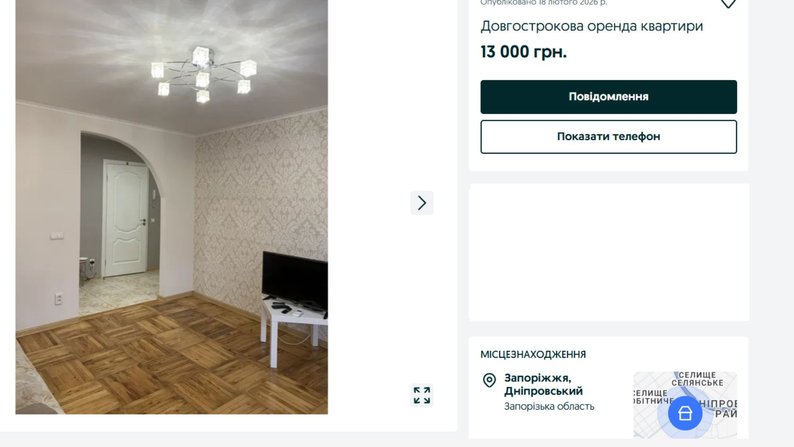794x447 pixels.
Task: Open the location map thumbnail
Action: (x=685, y=404)
